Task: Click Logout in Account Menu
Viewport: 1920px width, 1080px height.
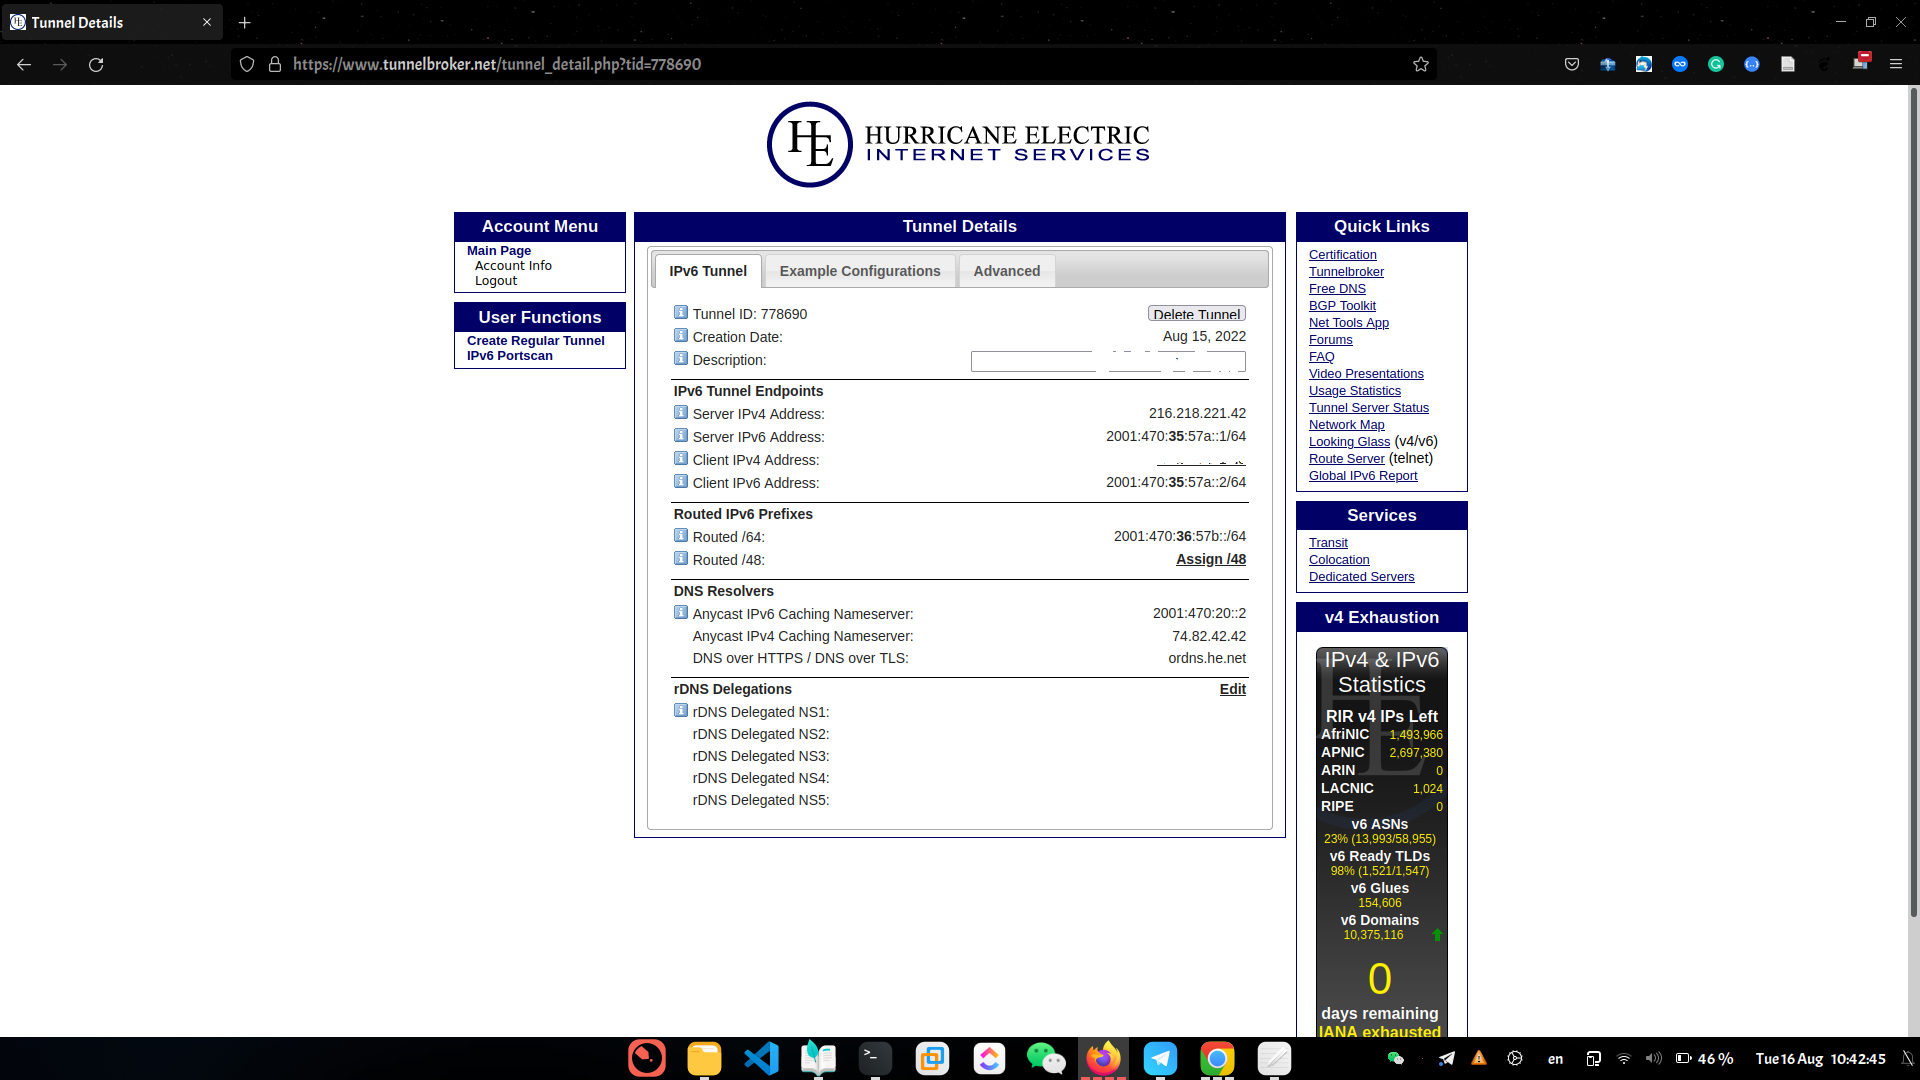Action: click(x=496, y=280)
